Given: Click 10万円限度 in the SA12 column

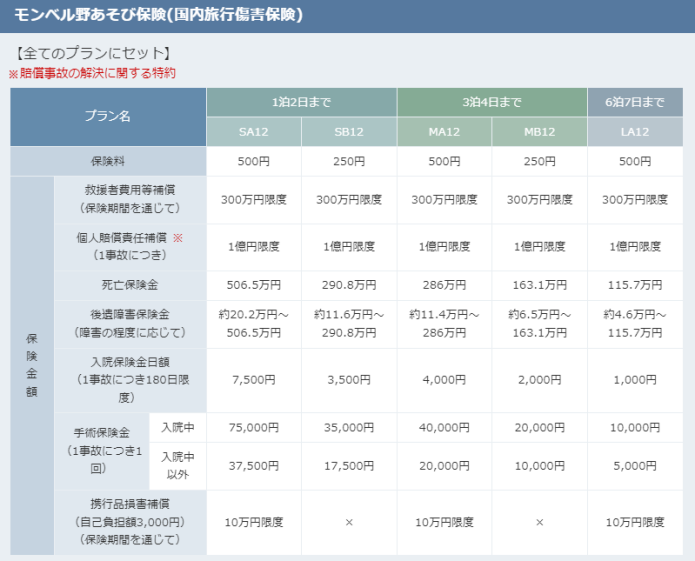Looking at the screenshot, I should coord(254,522).
